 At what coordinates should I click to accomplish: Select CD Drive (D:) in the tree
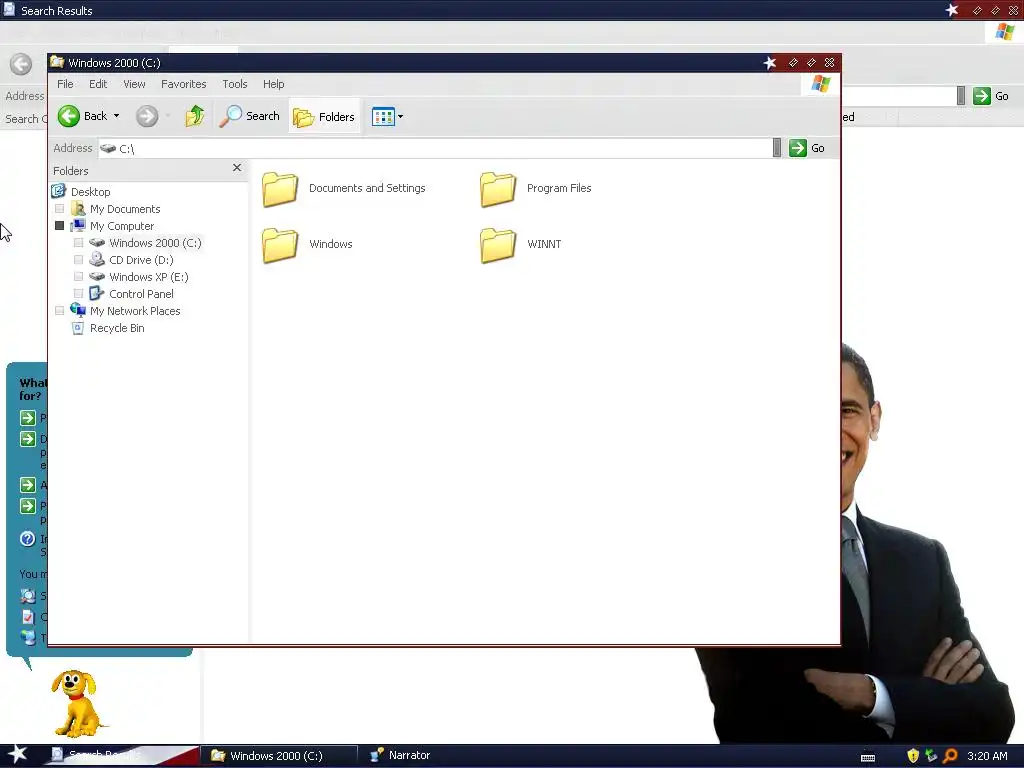[x=141, y=260]
